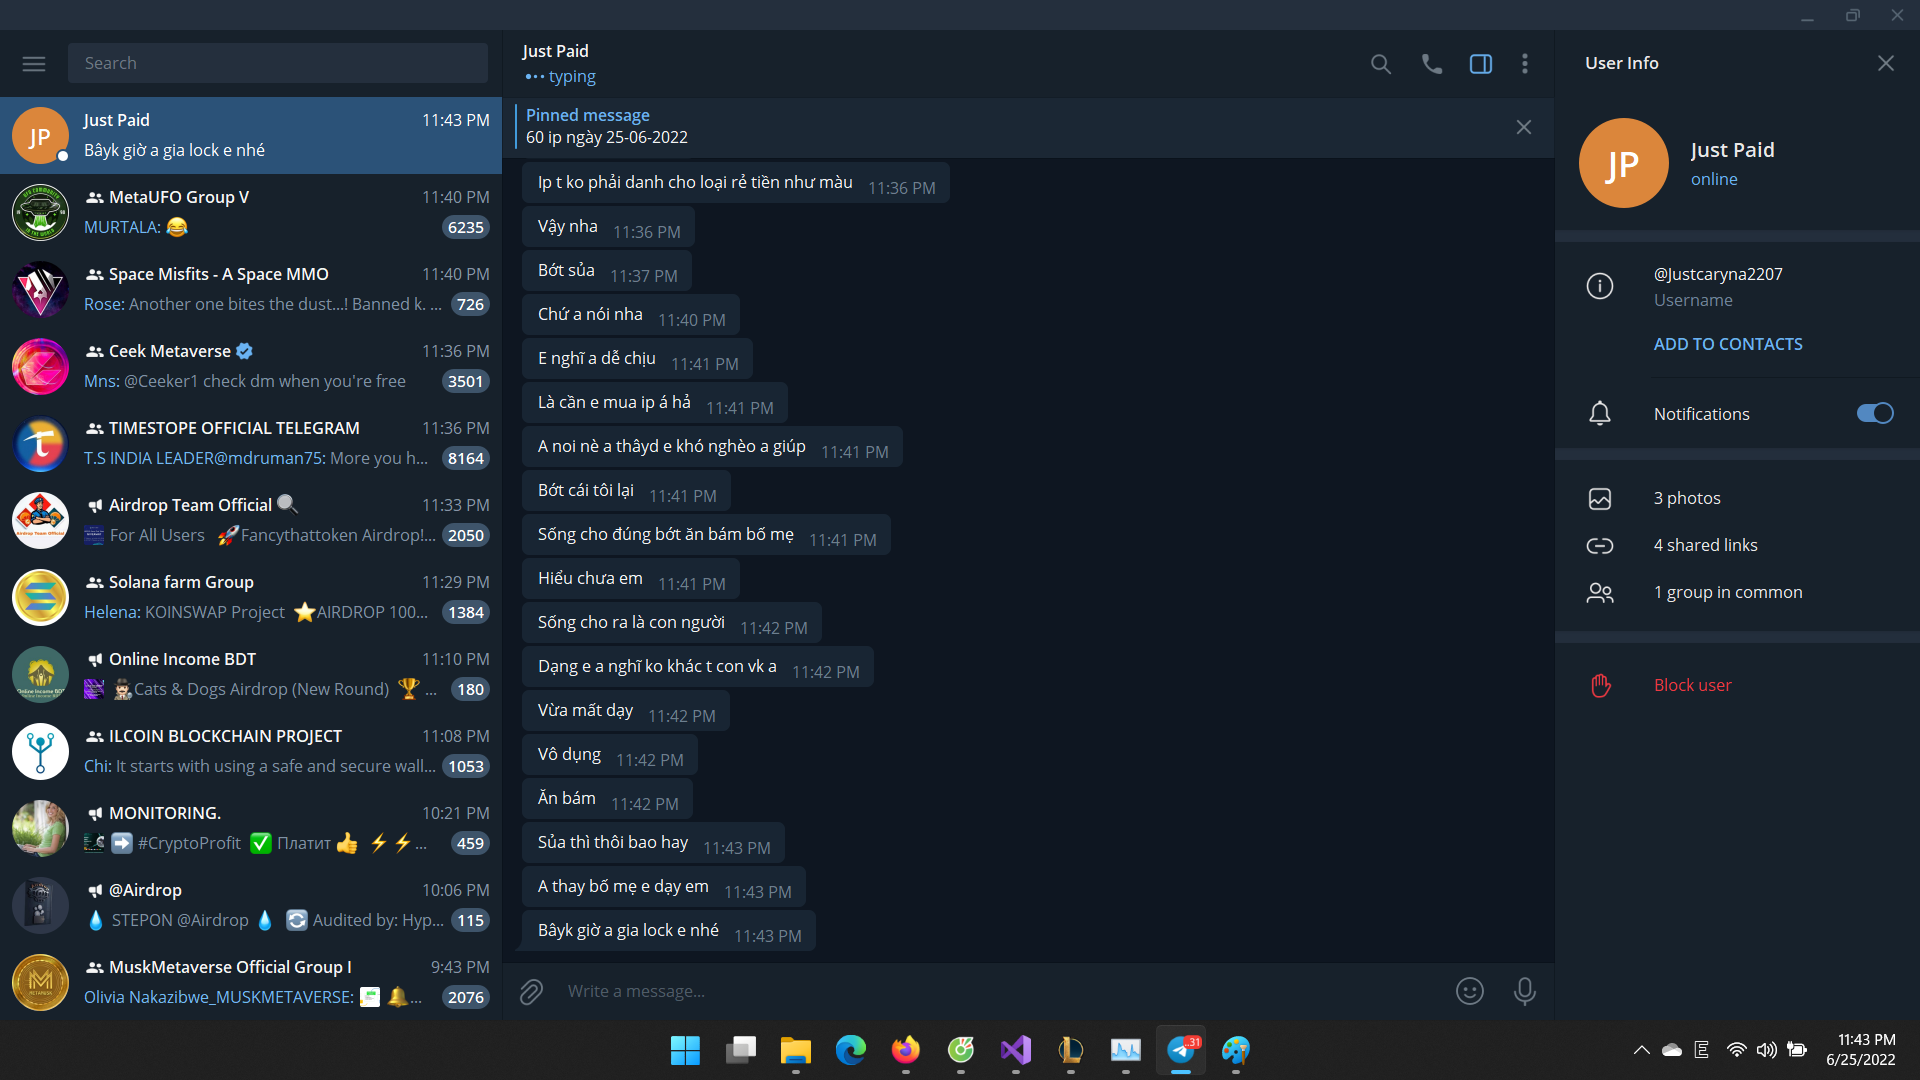
Task: Click the chat list Search field
Action: [278, 63]
